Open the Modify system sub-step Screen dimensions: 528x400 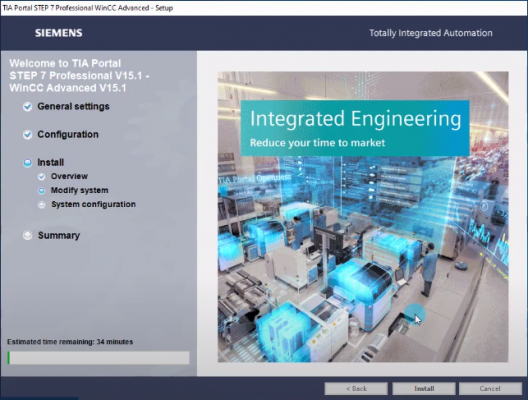pos(79,190)
